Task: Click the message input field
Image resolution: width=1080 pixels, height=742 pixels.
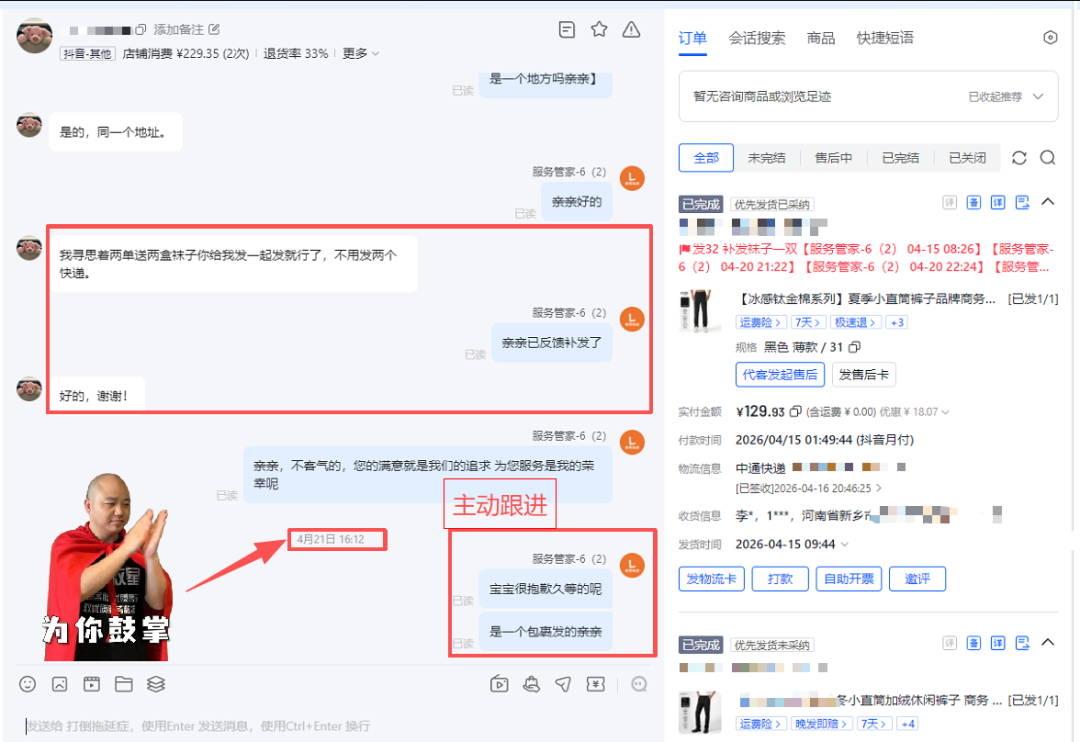Action: point(331,725)
